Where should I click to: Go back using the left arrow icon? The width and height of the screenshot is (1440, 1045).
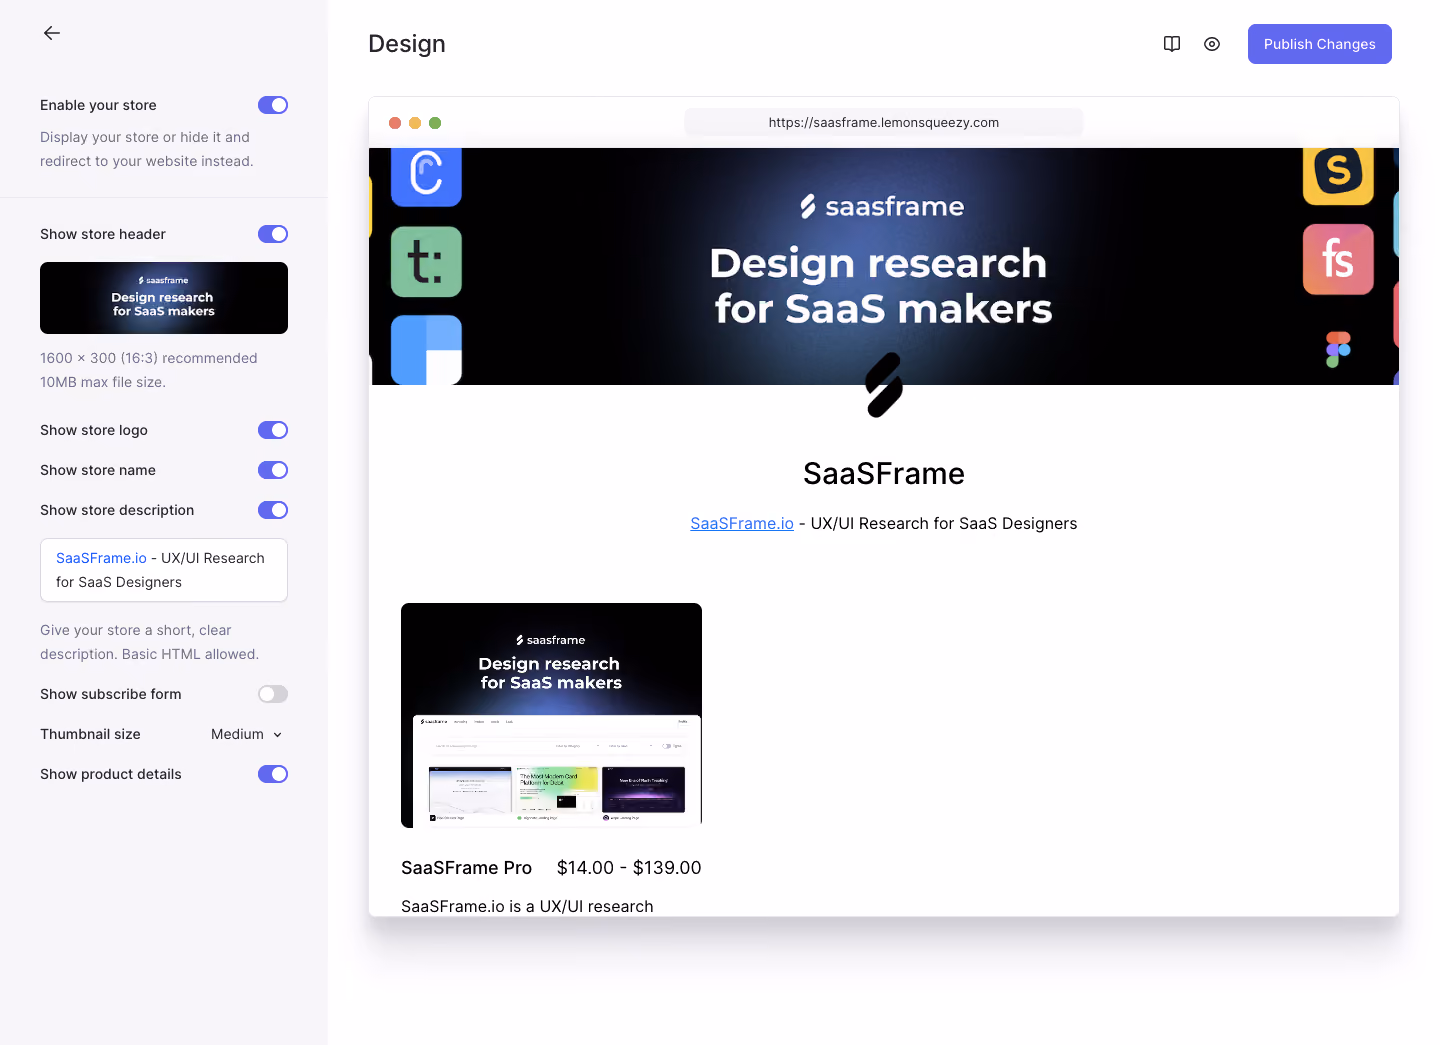pos(52,33)
